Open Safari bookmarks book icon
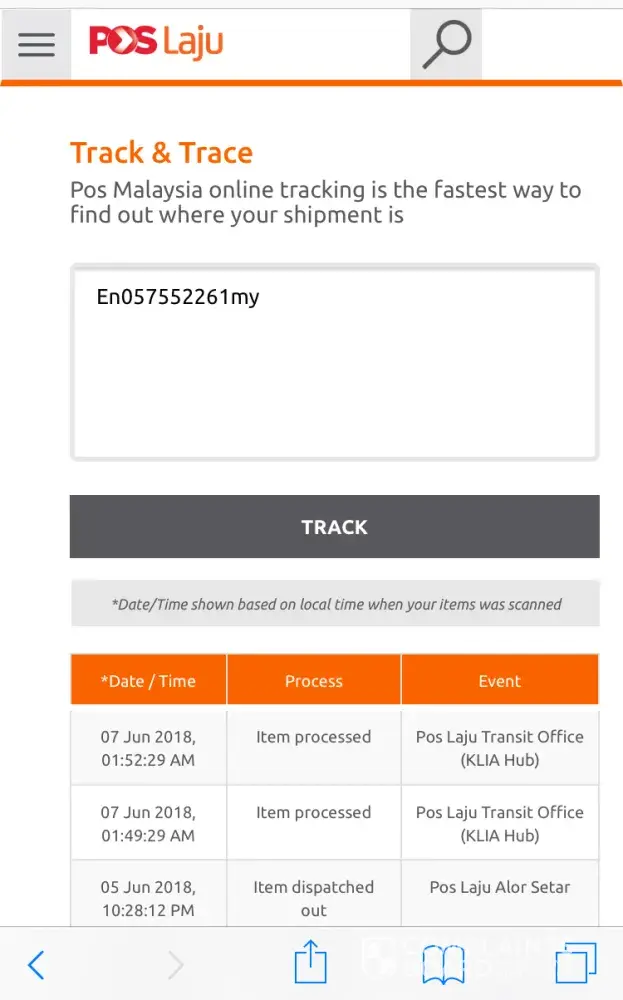The image size is (623, 1000). coord(444,965)
